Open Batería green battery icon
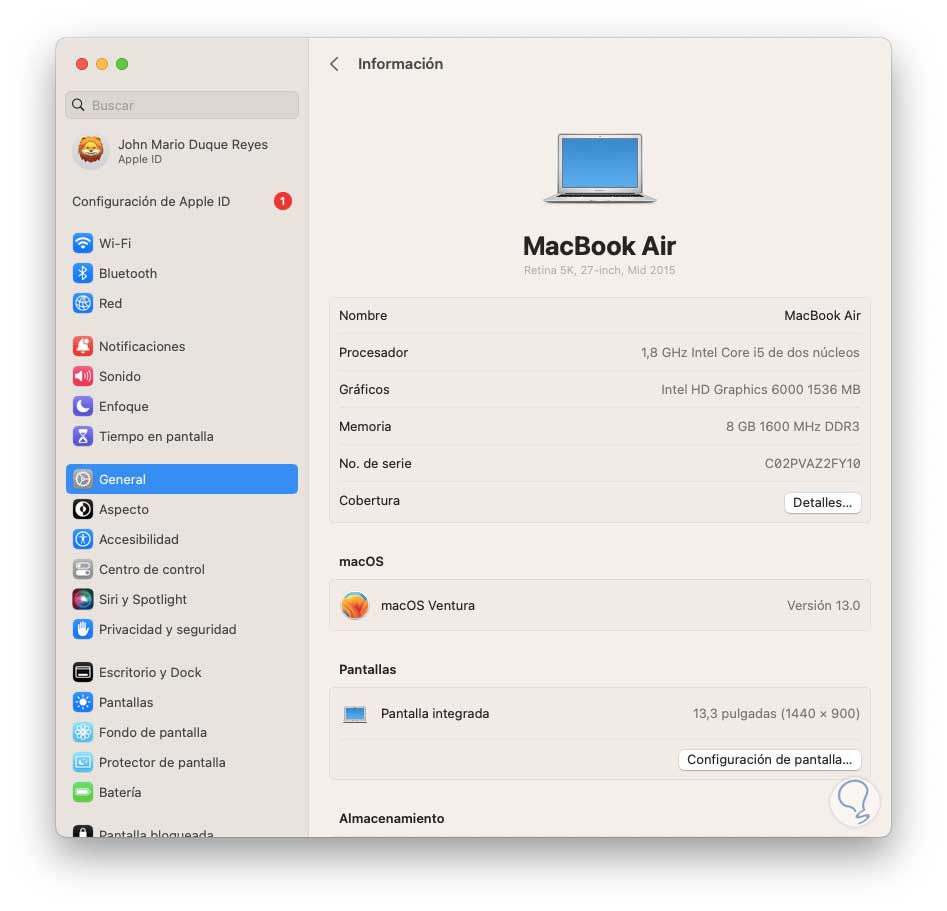 point(83,792)
